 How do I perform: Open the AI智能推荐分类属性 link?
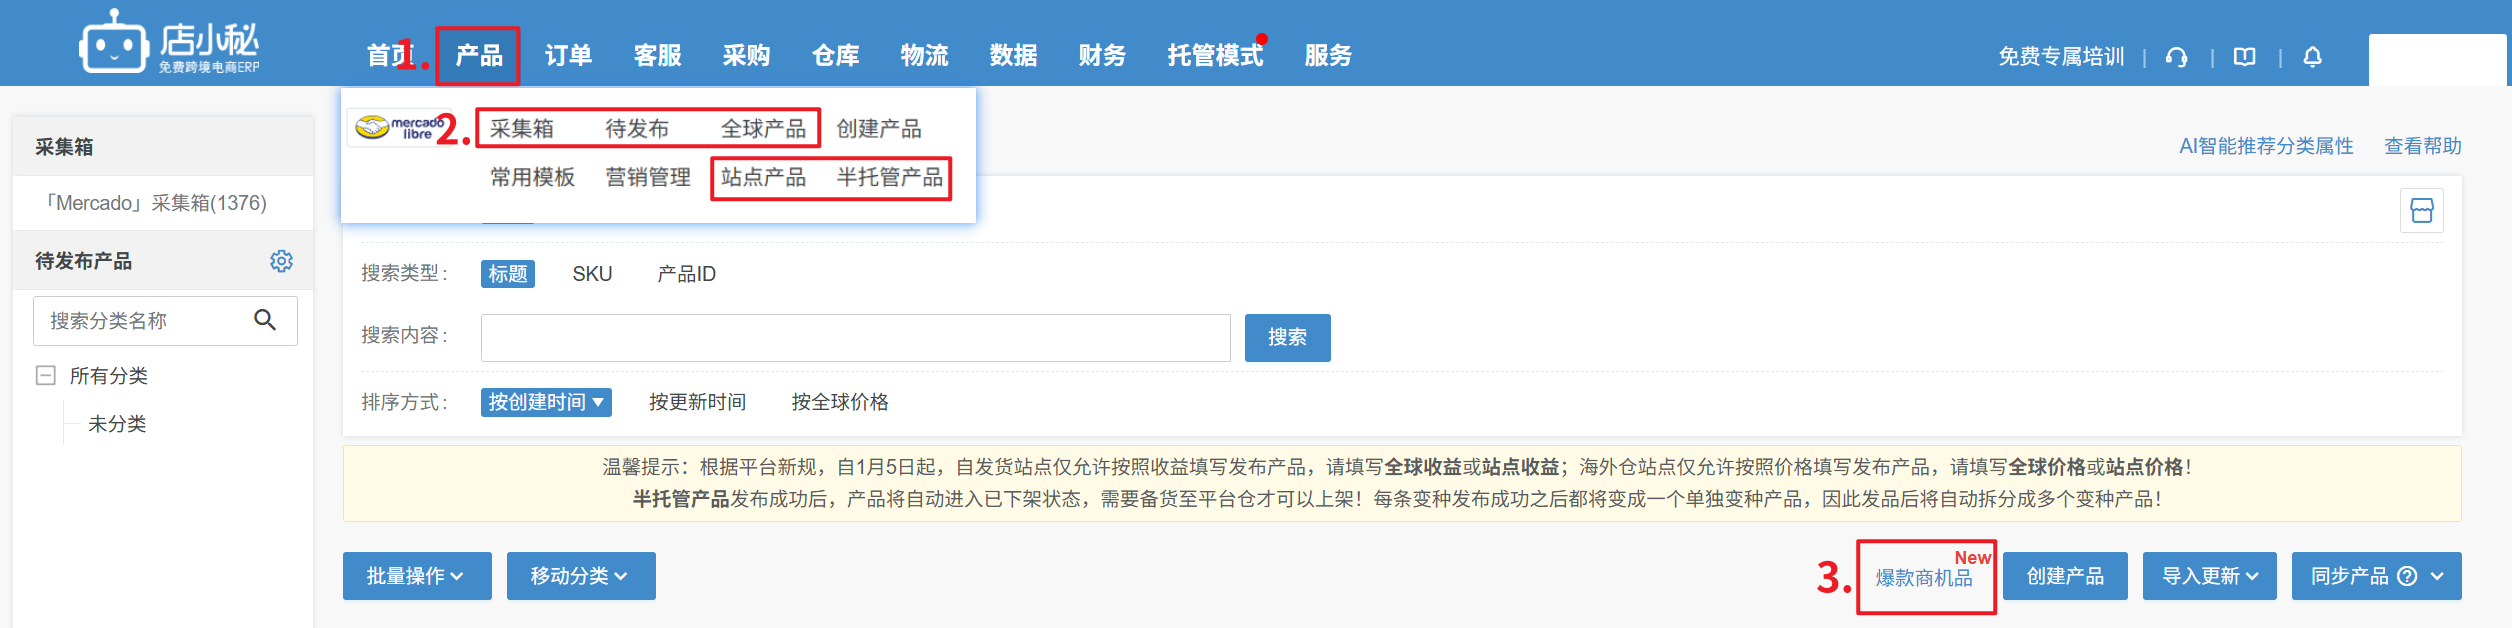click(x=2266, y=146)
